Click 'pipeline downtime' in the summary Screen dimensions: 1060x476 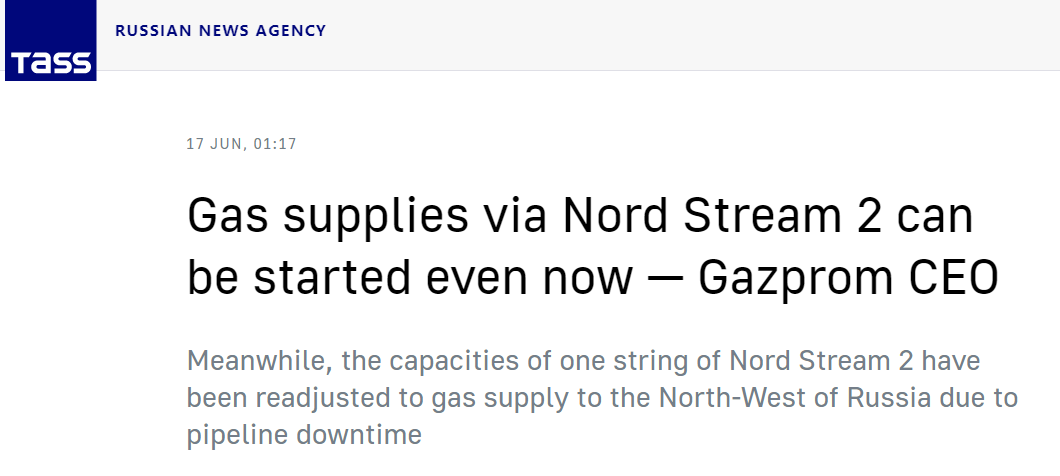(x=304, y=436)
